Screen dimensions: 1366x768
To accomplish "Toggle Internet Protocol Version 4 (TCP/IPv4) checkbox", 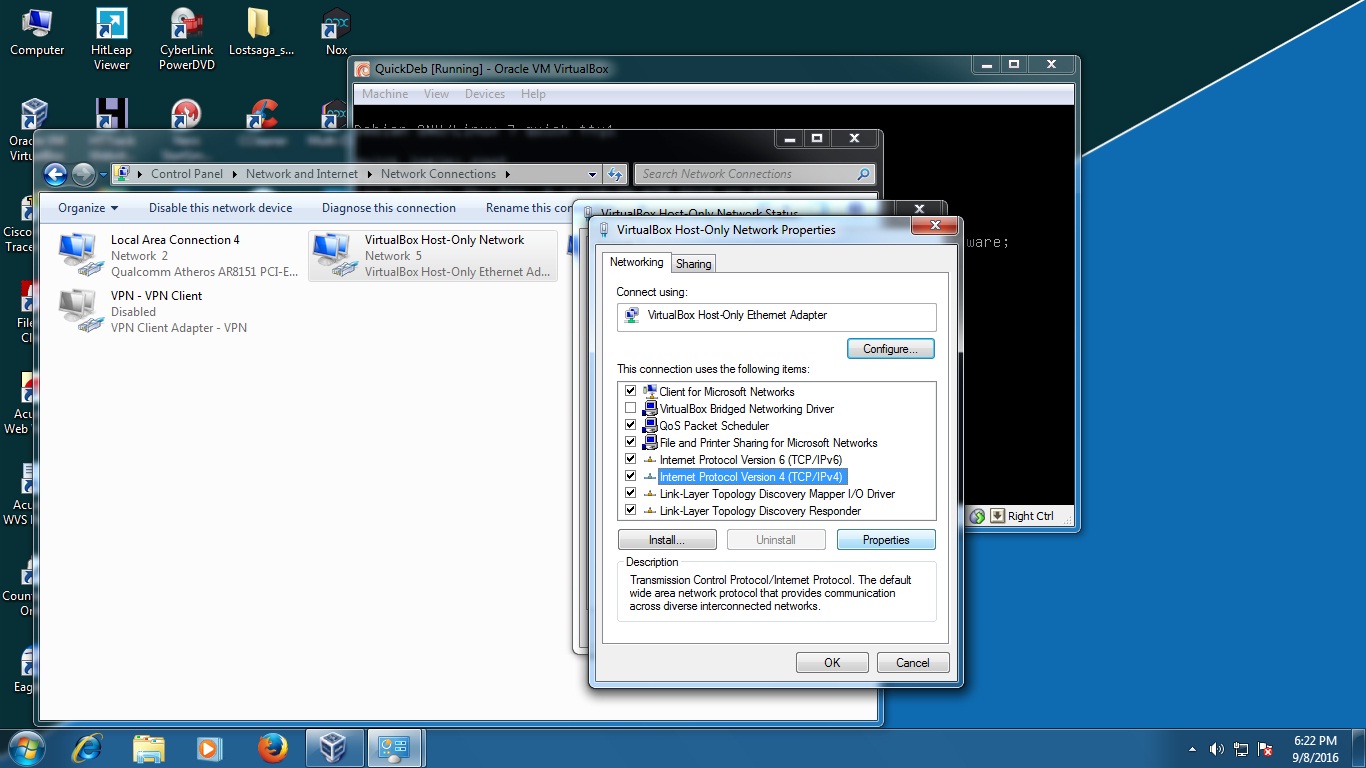I will point(630,477).
